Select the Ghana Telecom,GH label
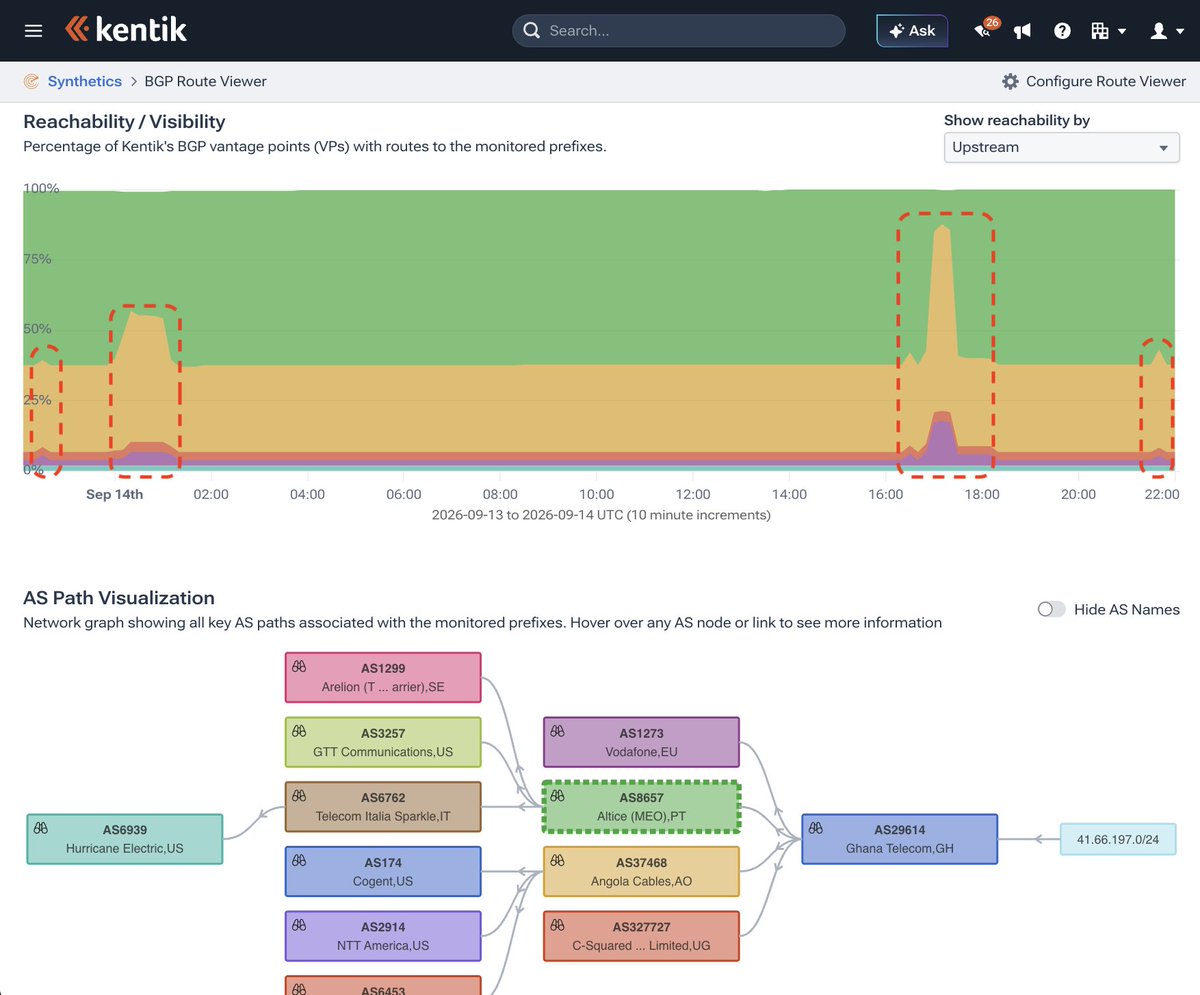 coord(900,848)
